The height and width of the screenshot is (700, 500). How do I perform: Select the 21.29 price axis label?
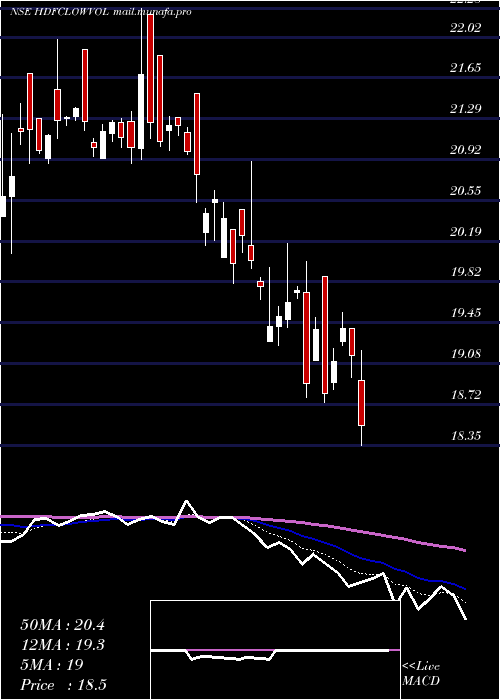[466, 108]
